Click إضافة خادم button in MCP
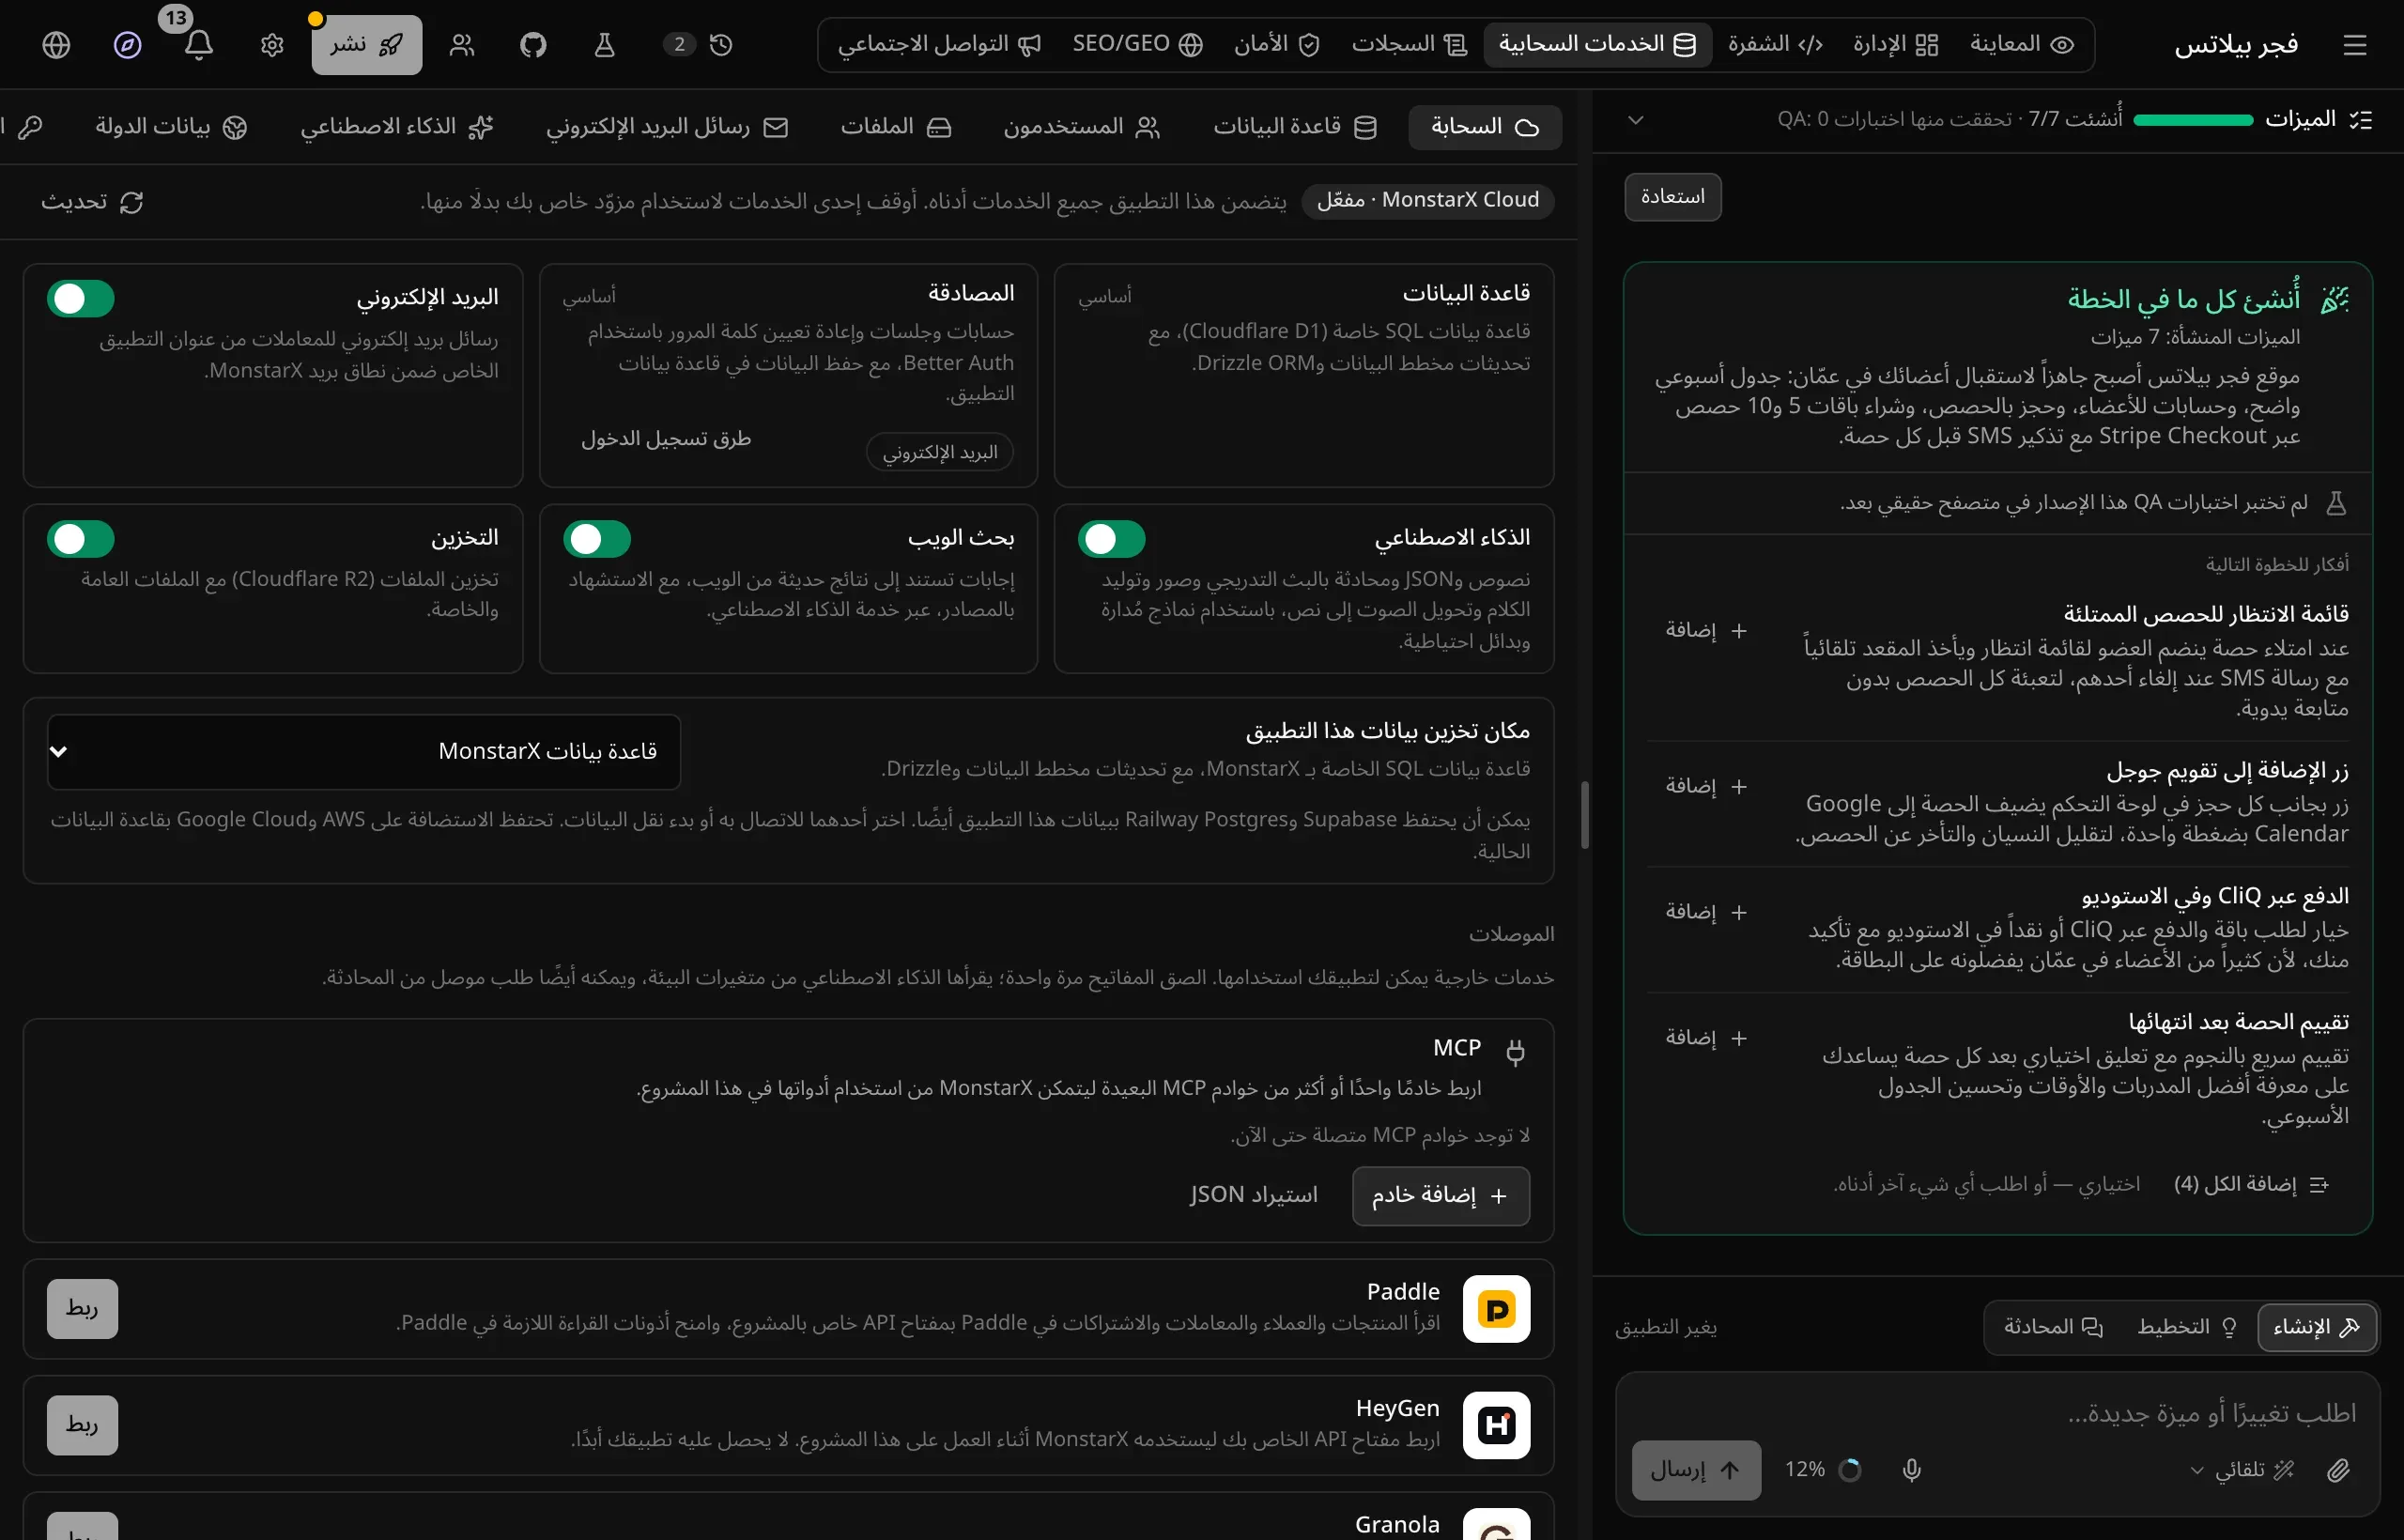The image size is (2404, 1540). tap(1440, 1196)
